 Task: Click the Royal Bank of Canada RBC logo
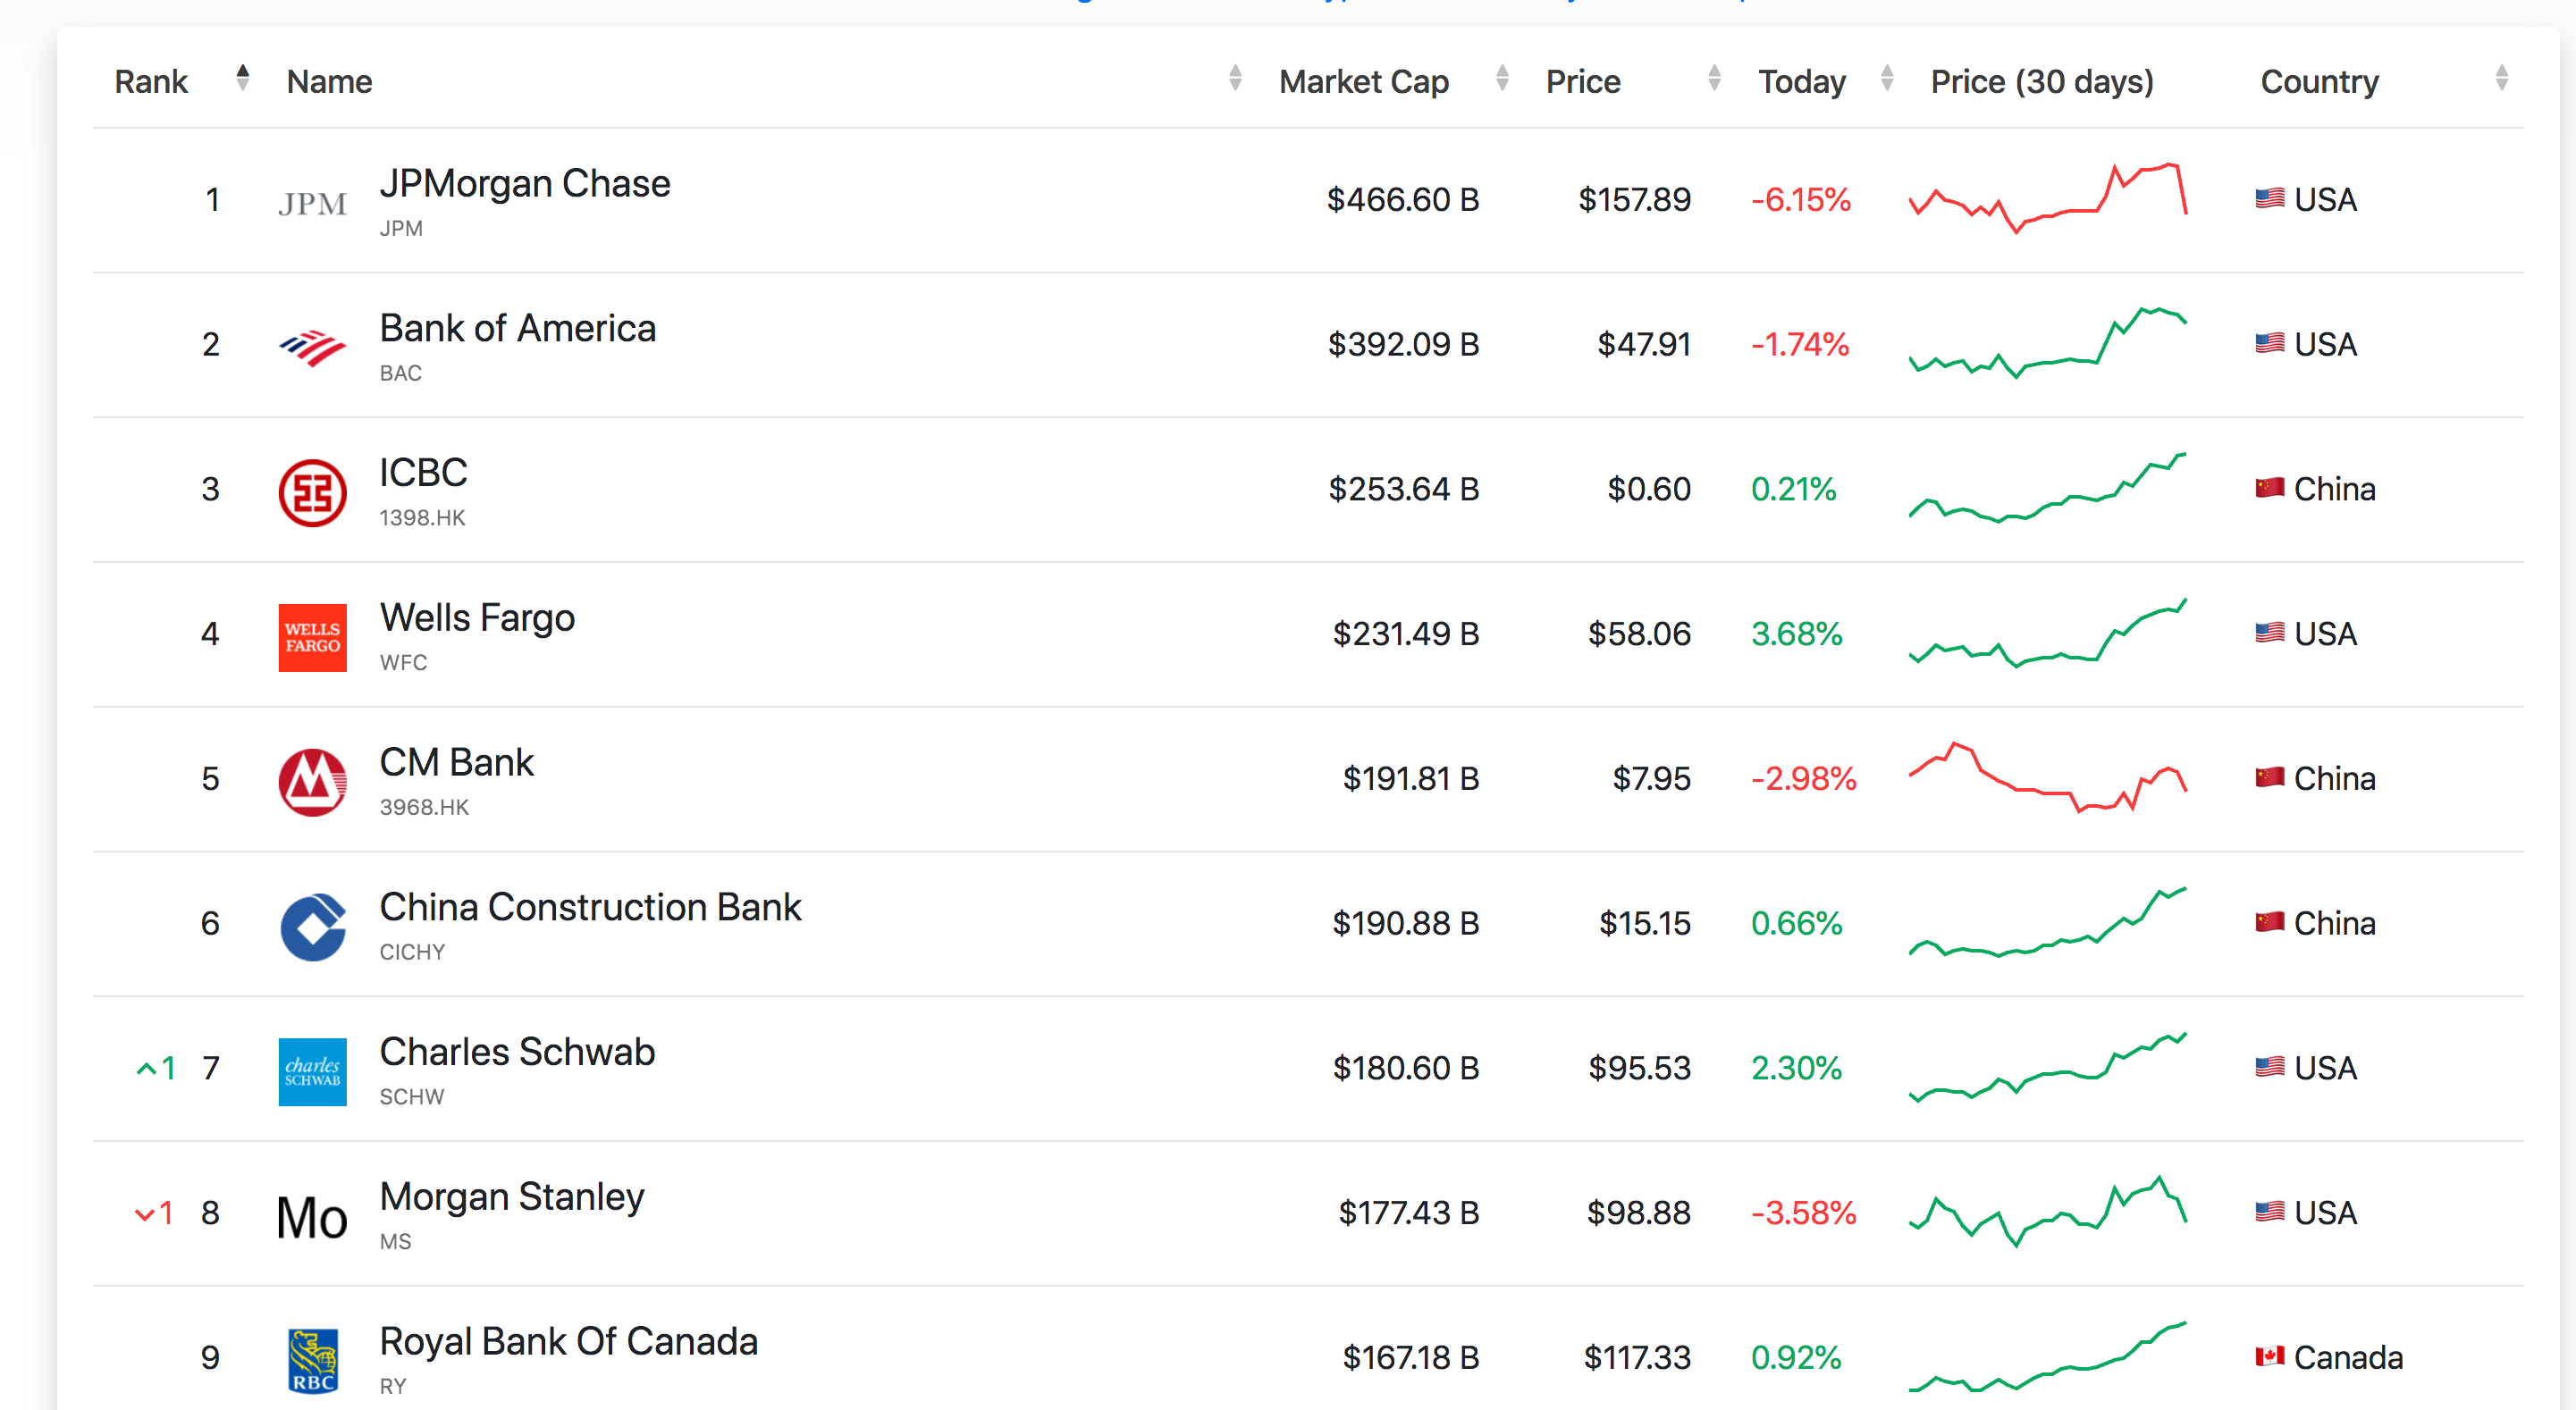[x=312, y=1360]
